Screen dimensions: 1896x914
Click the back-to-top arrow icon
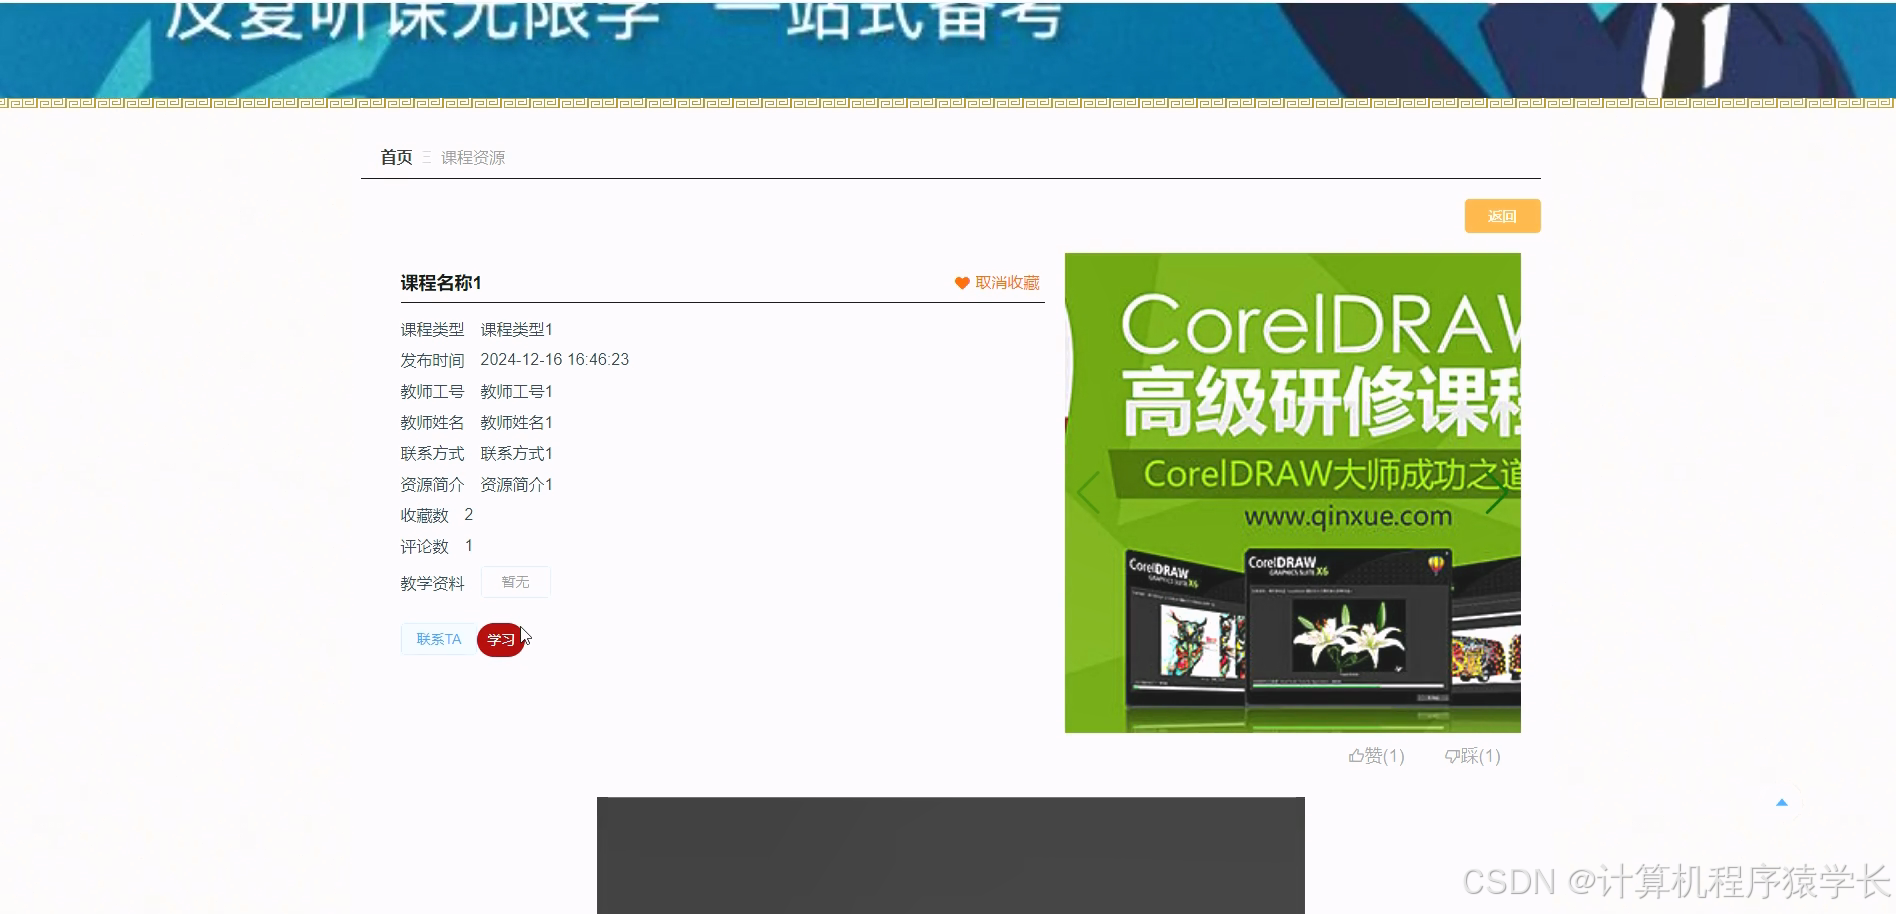1781,802
